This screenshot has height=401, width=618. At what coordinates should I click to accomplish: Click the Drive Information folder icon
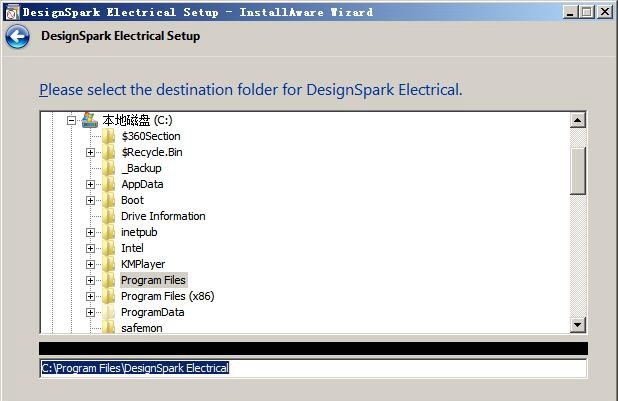[x=108, y=216]
